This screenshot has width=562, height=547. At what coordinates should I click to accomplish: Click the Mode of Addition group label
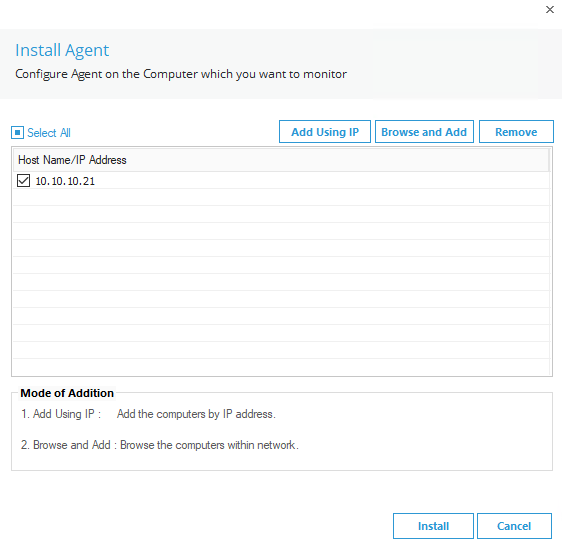67,393
